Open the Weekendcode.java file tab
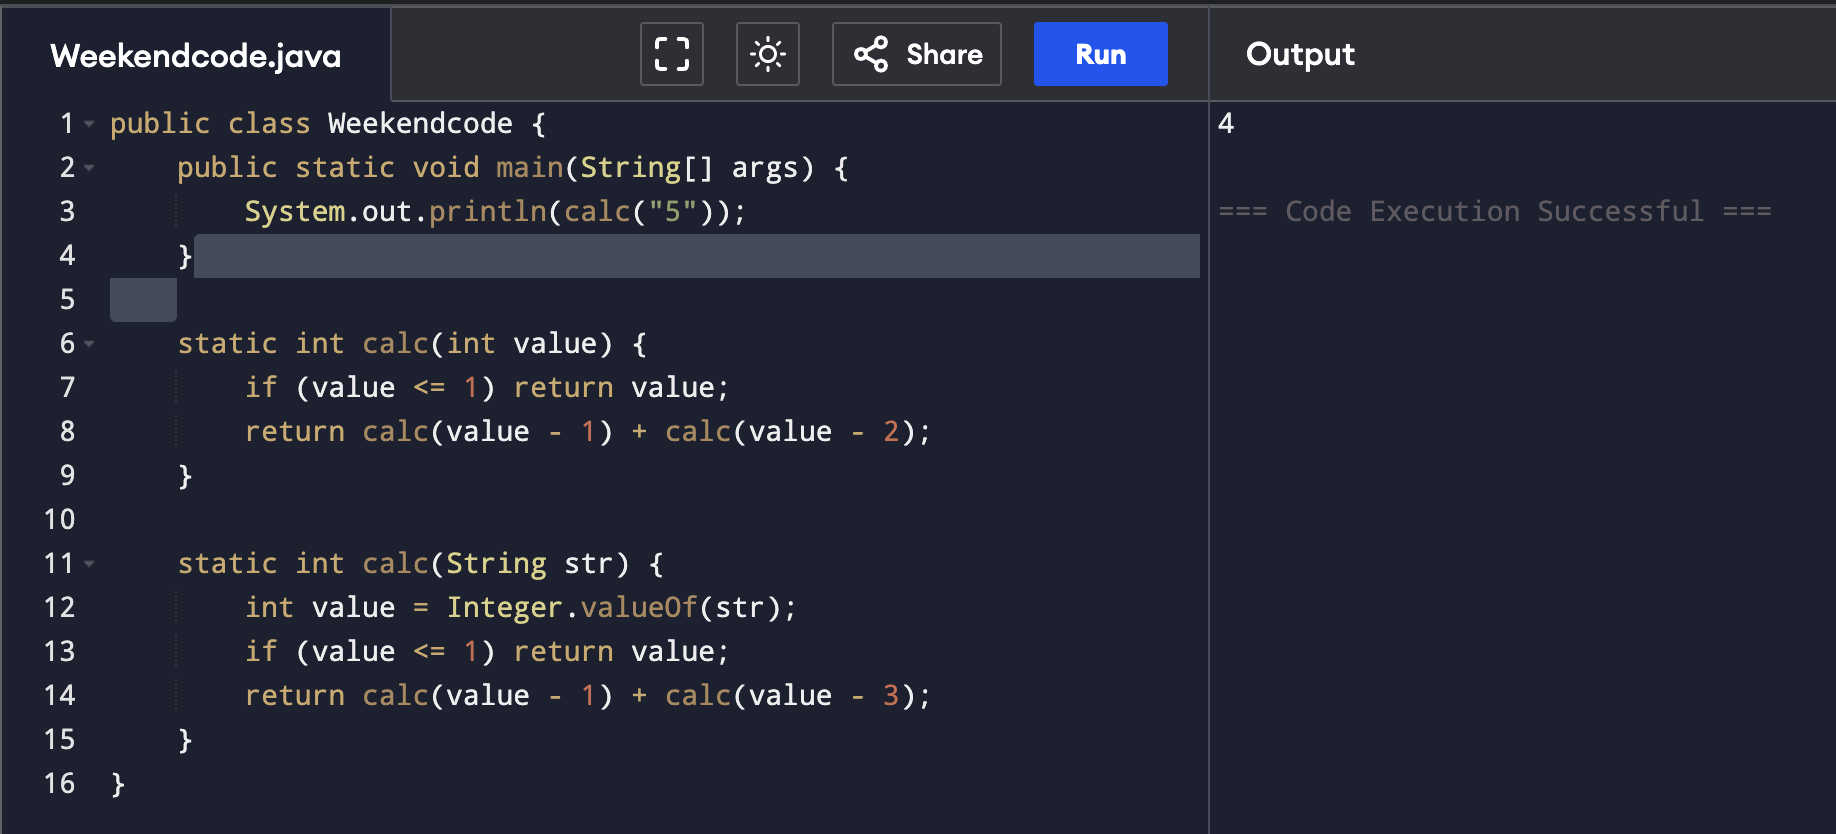 (196, 56)
